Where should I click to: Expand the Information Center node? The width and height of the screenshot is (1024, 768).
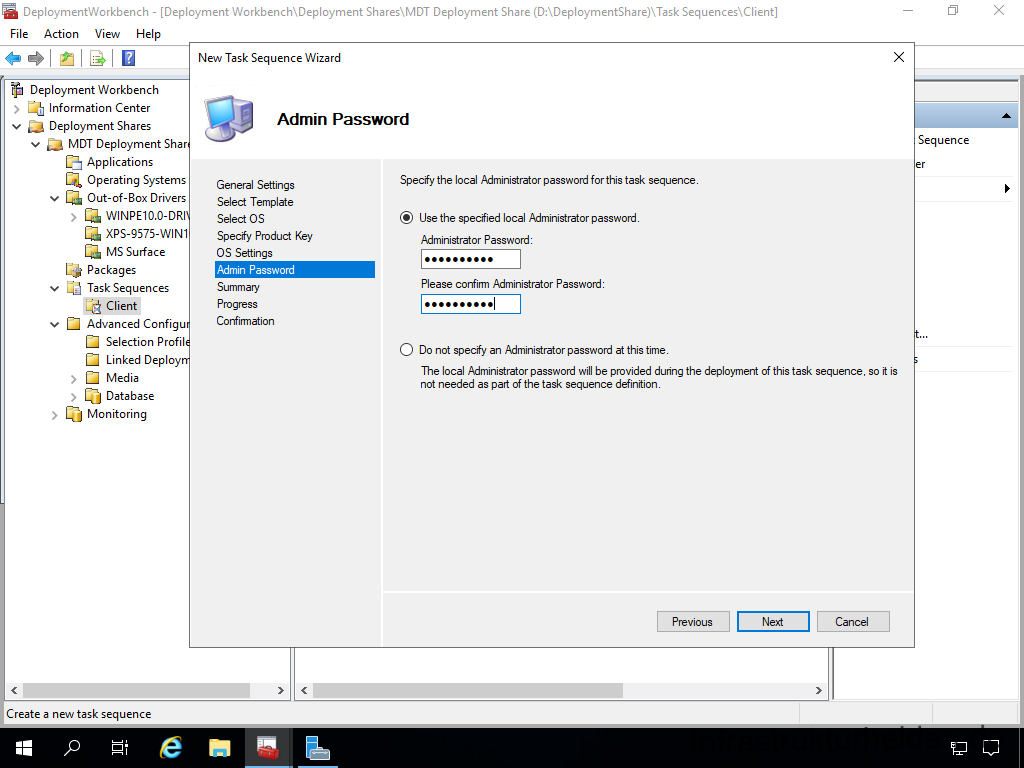click(x=17, y=108)
